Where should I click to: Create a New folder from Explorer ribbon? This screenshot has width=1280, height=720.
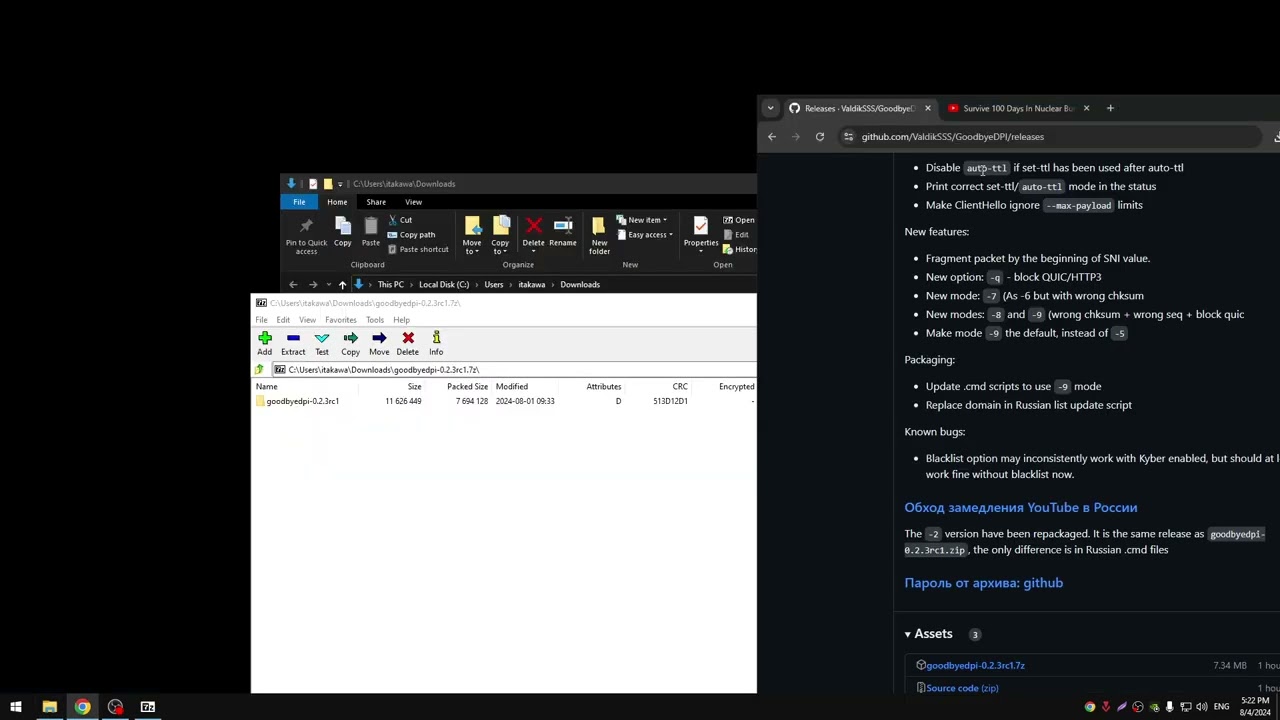click(599, 236)
